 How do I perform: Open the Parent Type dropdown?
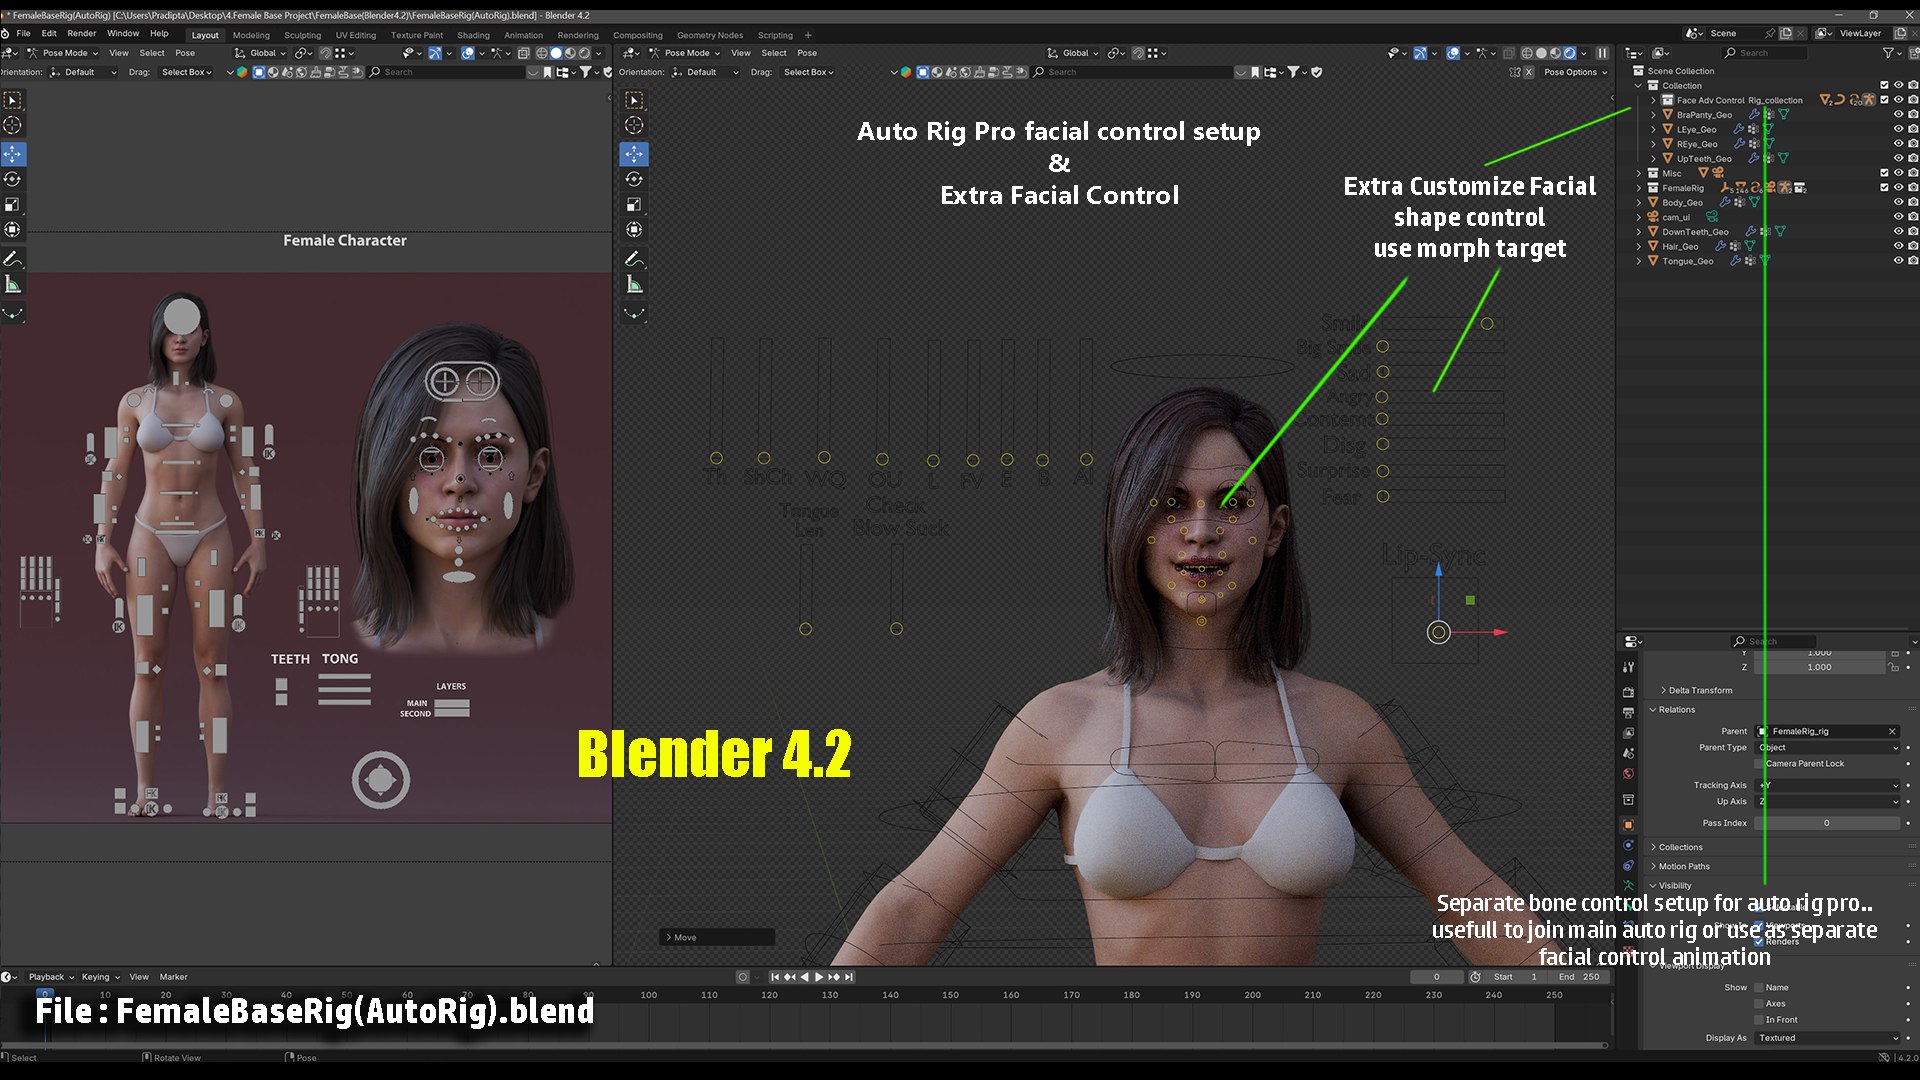(1828, 748)
